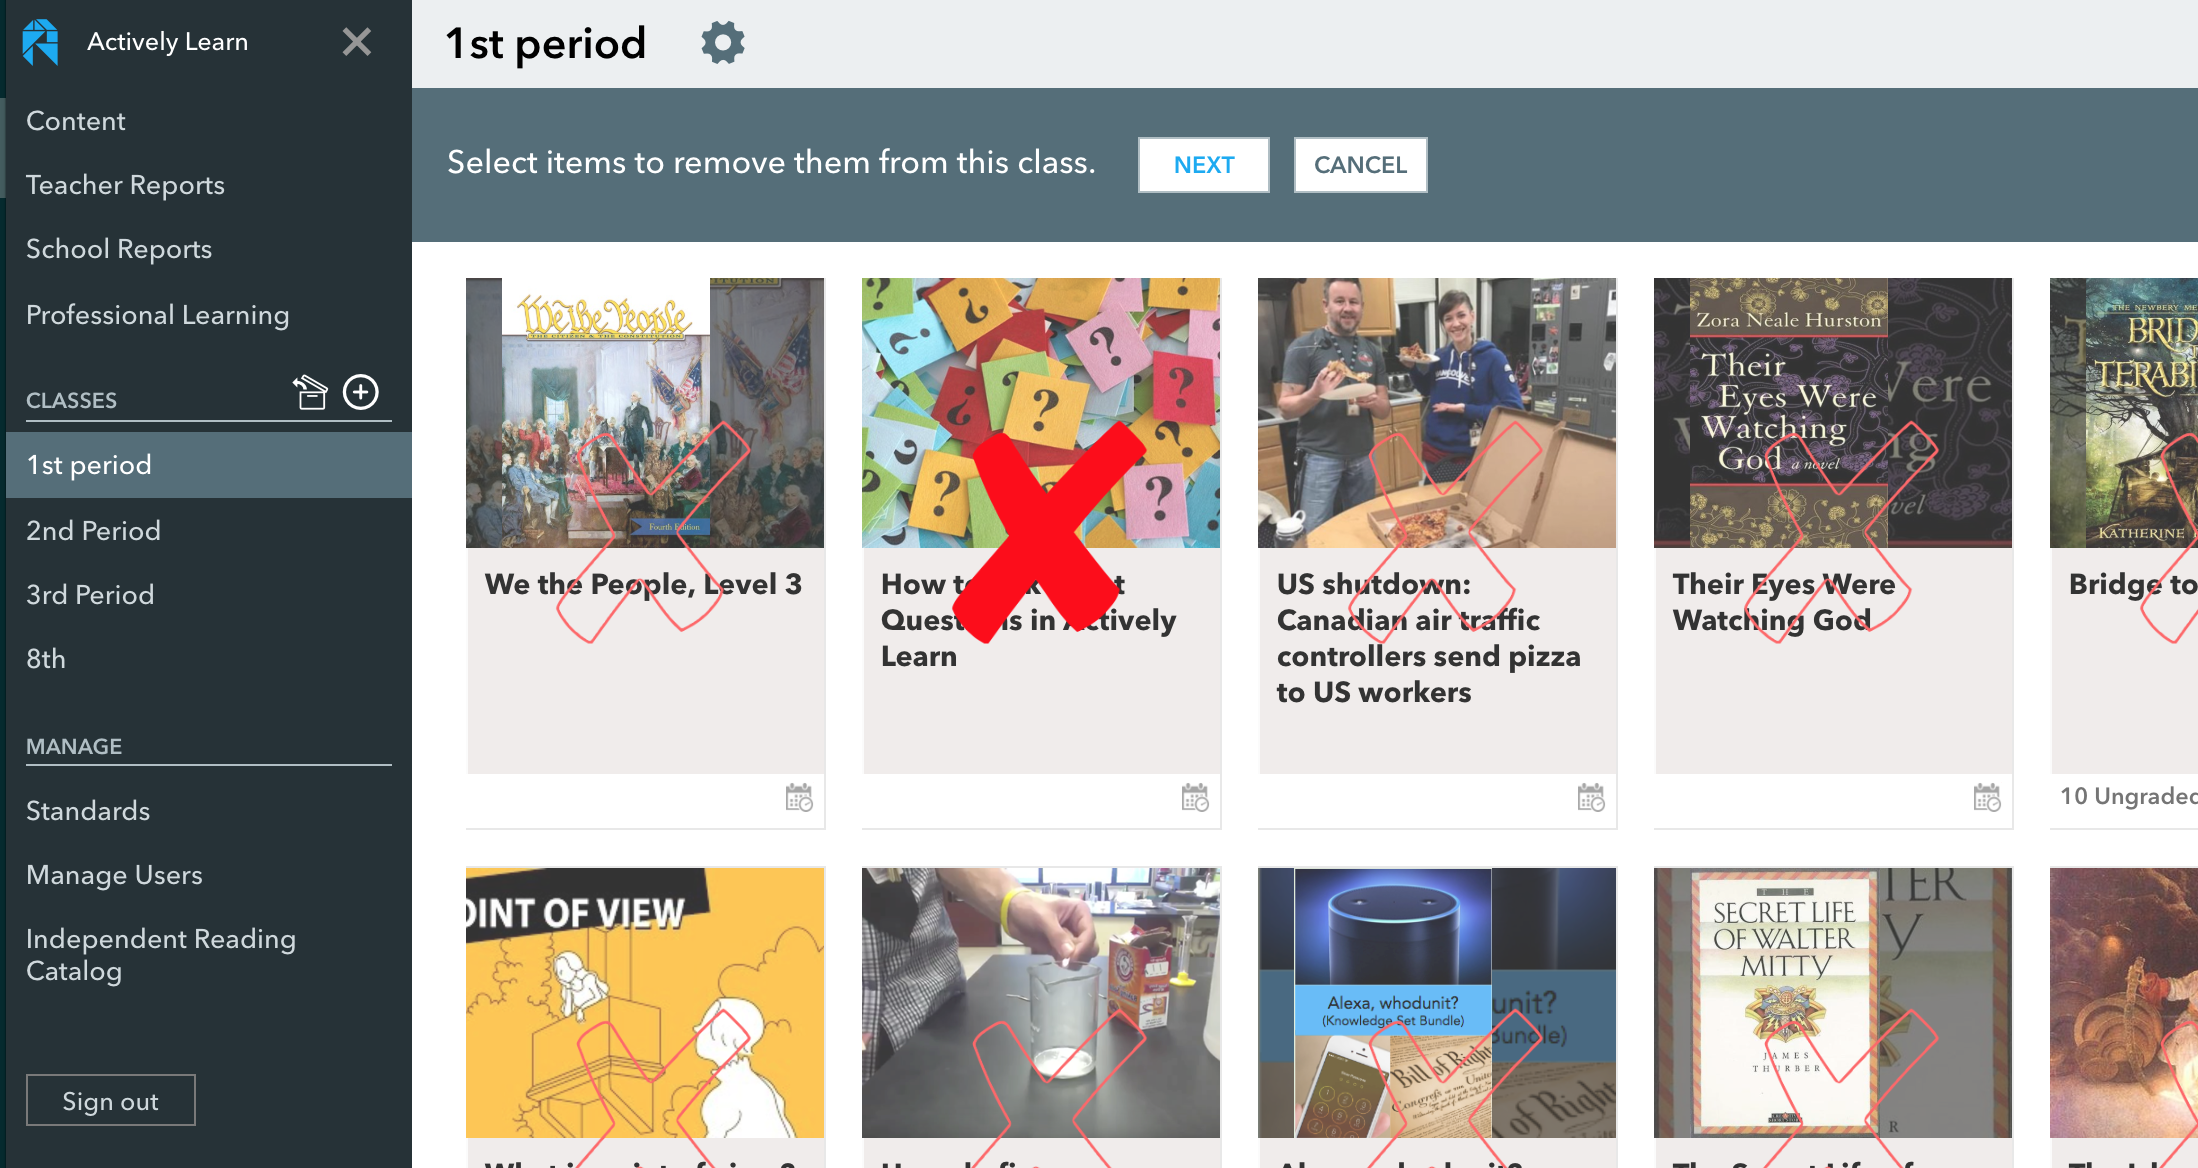This screenshot has height=1168, width=2198.
Task: Open the archived classes icon
Action: pos(310,392)
